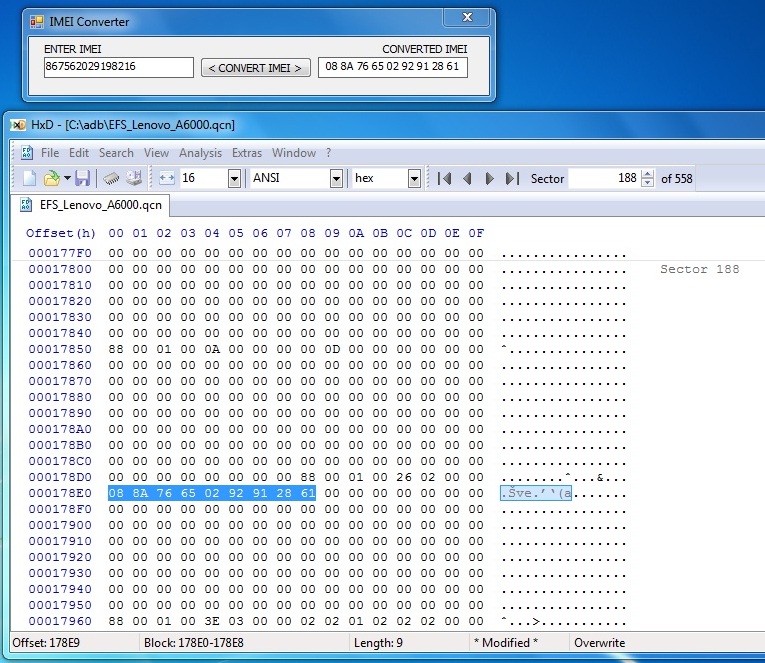The image size is (765, 663).
Task: Click the Open disk icon in HxD
Action: (134, 178)
